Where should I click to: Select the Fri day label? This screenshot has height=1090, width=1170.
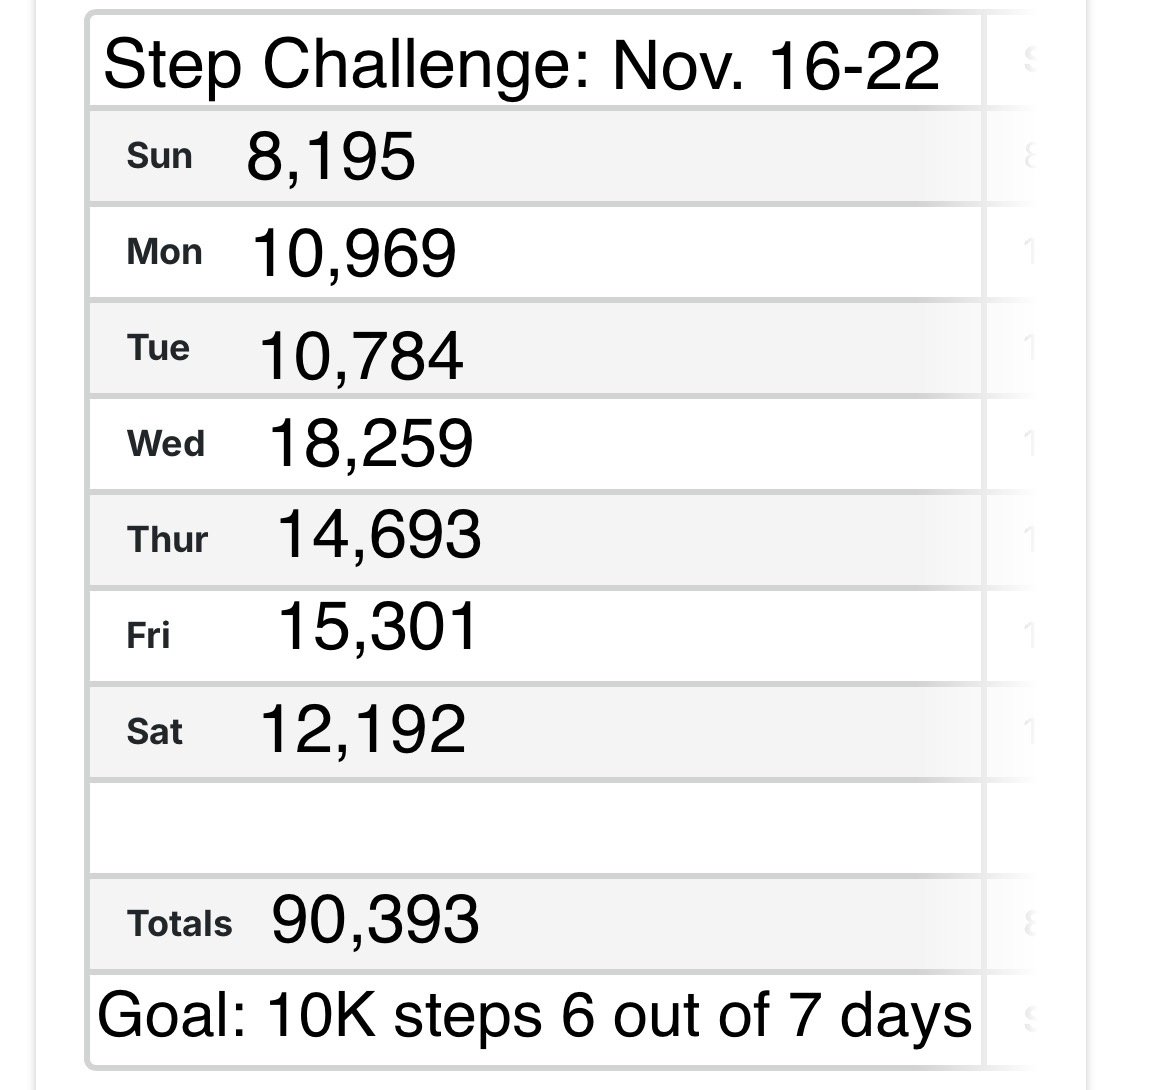(x=148, y=636)
